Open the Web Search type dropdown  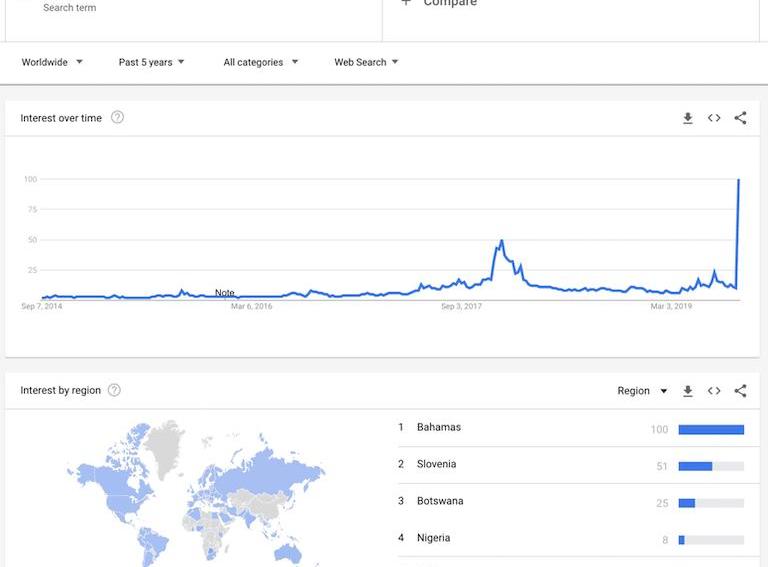366,62
